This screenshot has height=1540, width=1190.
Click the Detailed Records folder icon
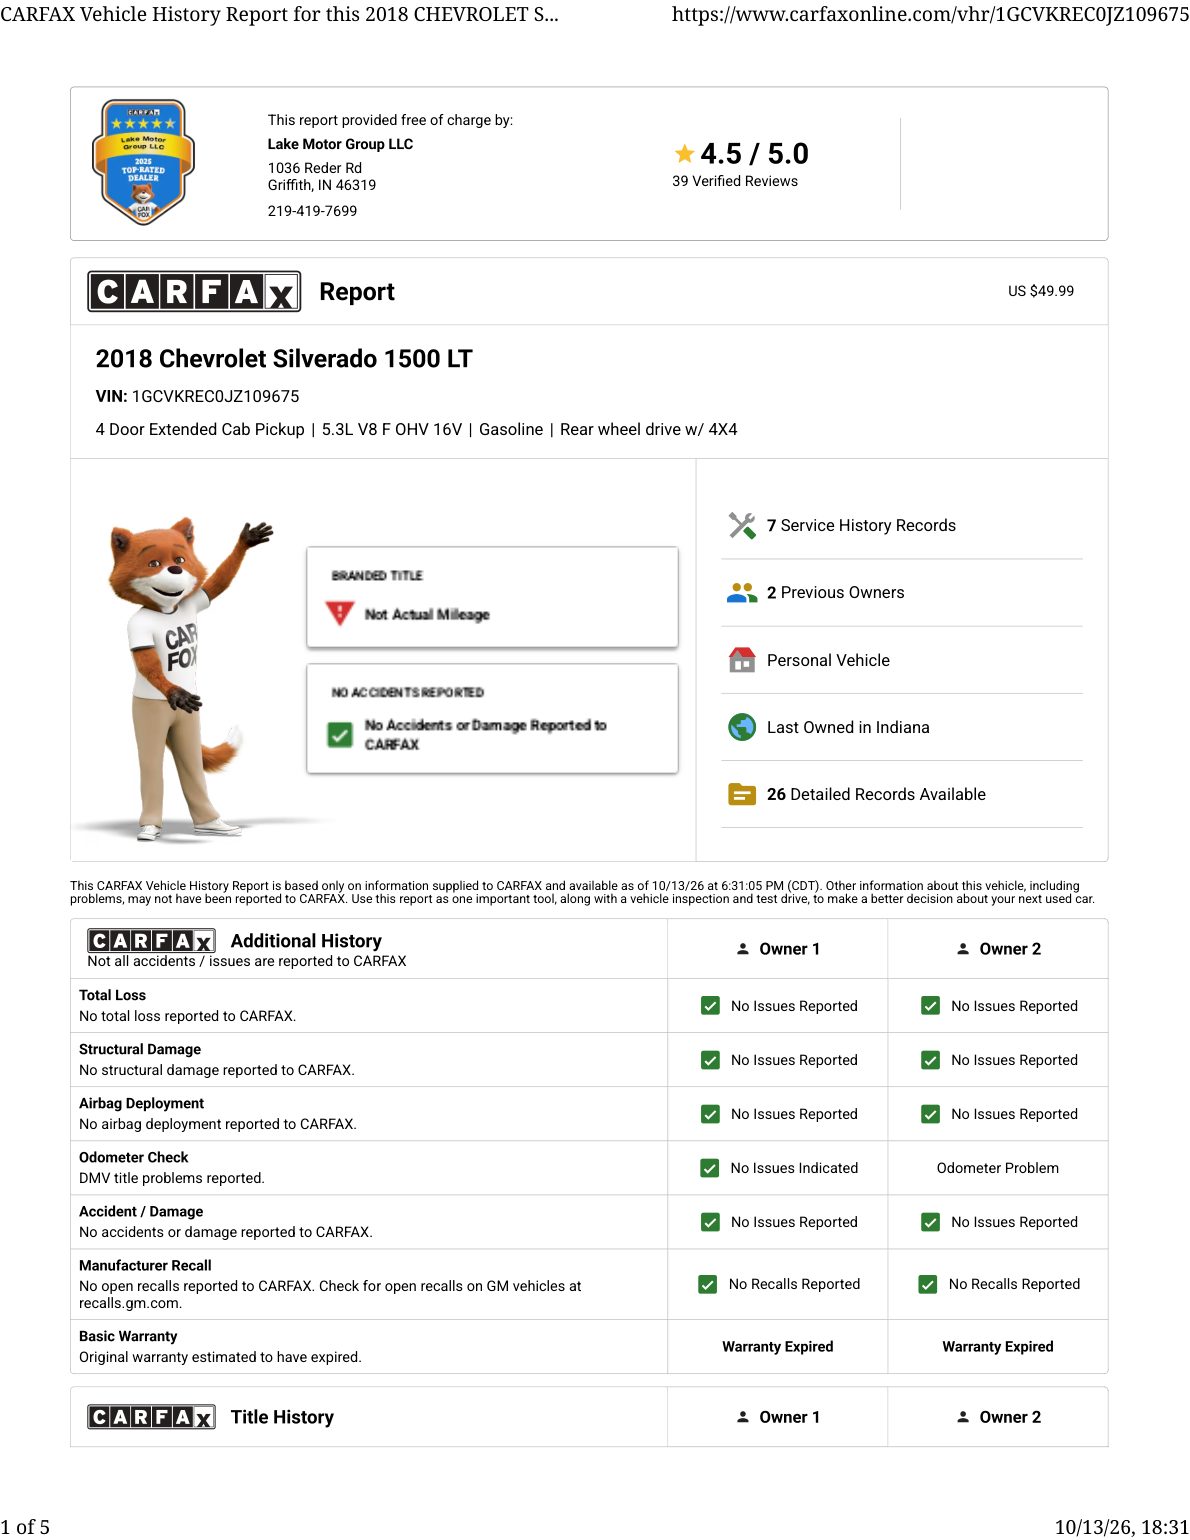[742, 794]
